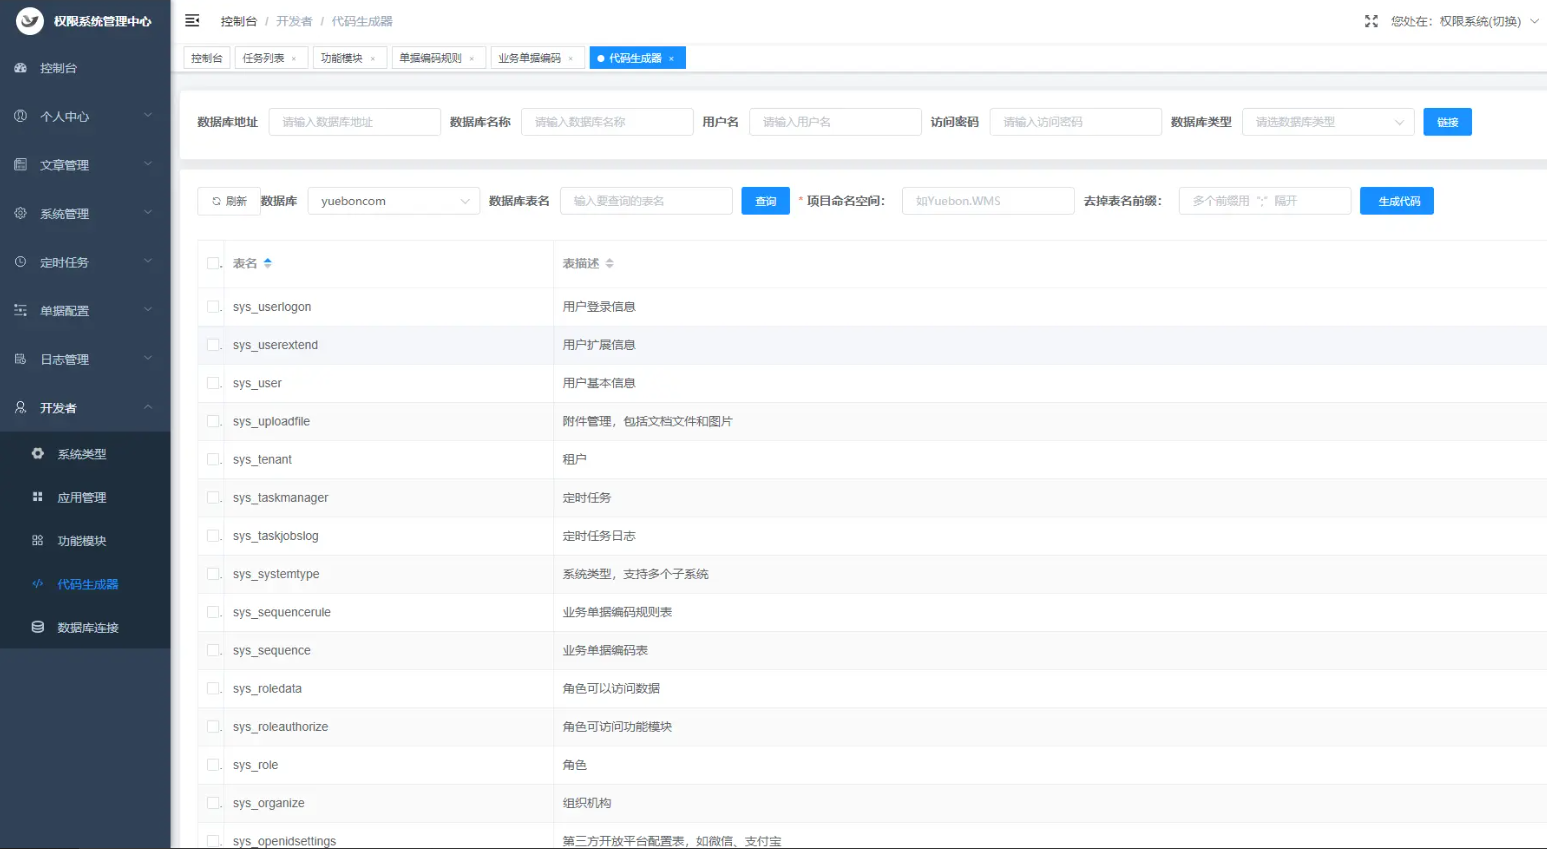Close the 业务单据编码 tab
Image resolution: width=1547 pixels, height=849 pixels.
coord(571,59)
